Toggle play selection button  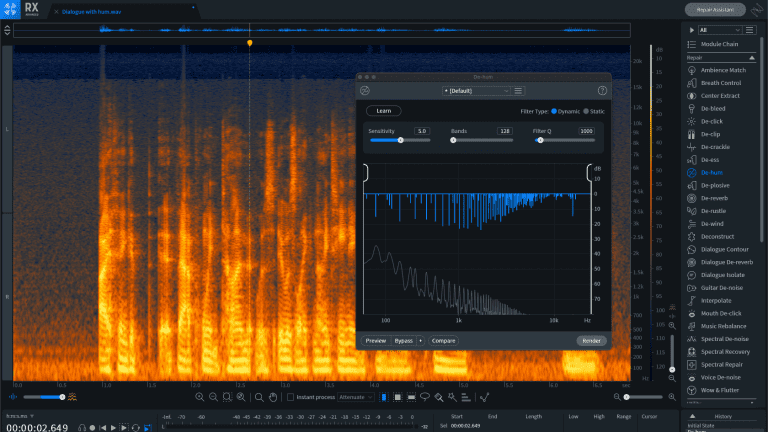point(124,428)
